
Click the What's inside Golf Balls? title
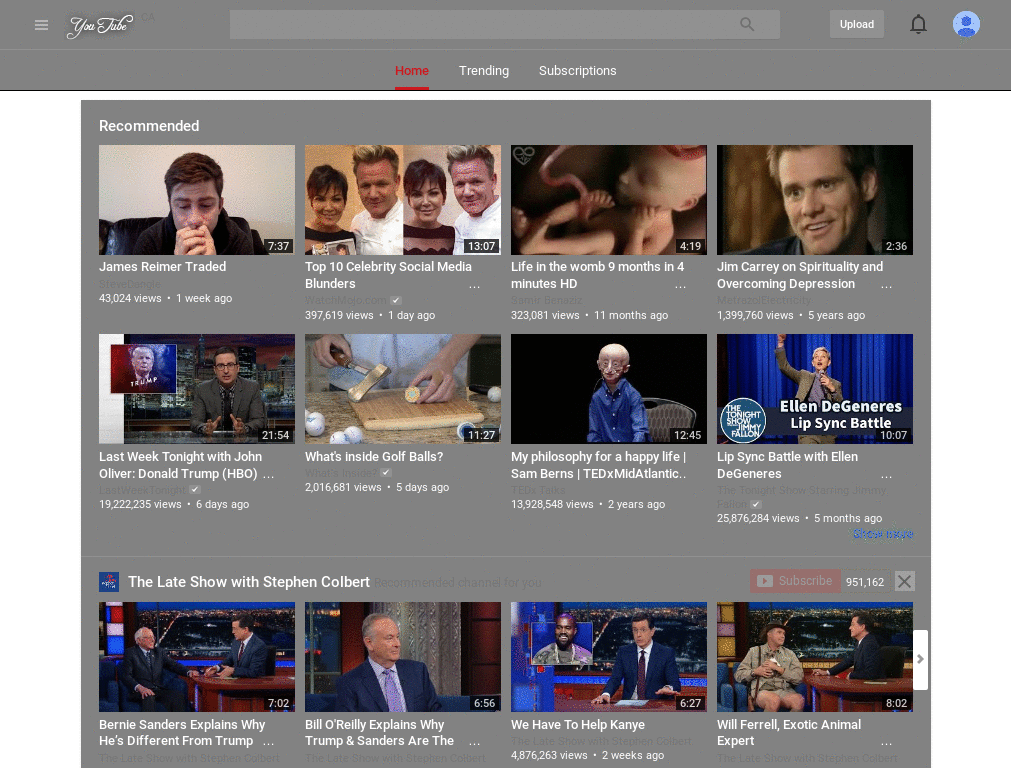pos(374,456)
